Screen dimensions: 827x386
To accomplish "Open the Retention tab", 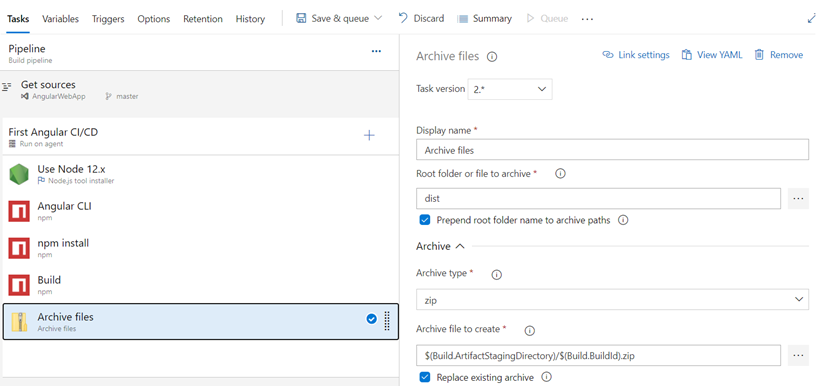I will click(x=203, y=19).
